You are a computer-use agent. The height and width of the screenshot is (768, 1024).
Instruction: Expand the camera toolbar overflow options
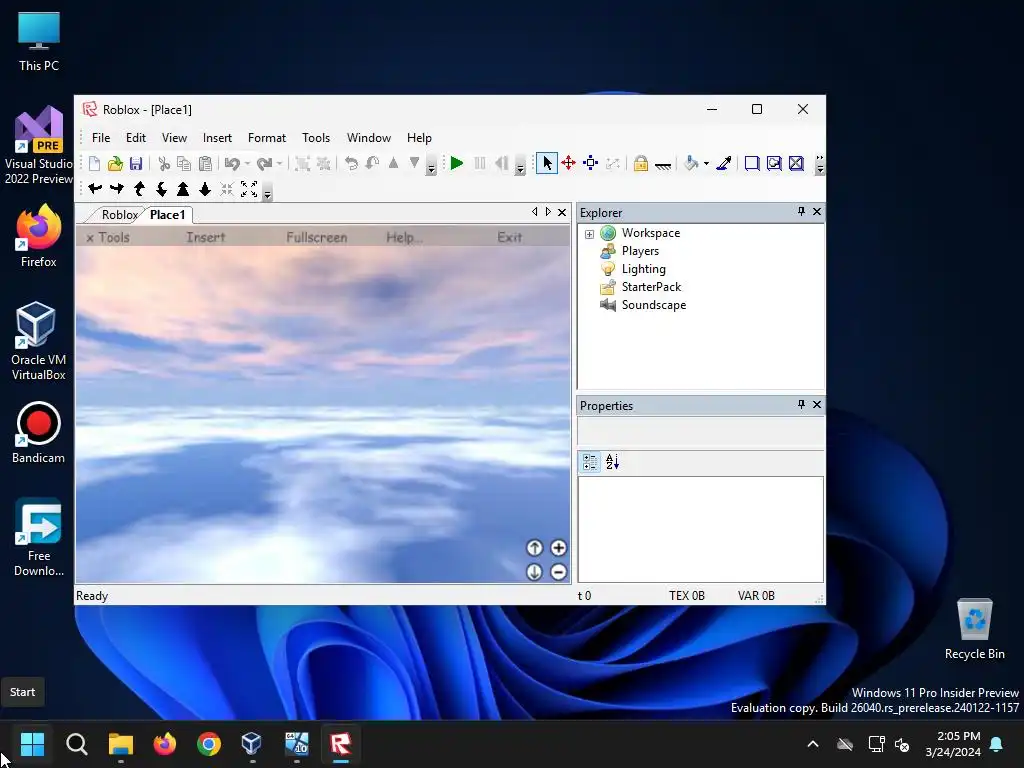tap(267, 193)
